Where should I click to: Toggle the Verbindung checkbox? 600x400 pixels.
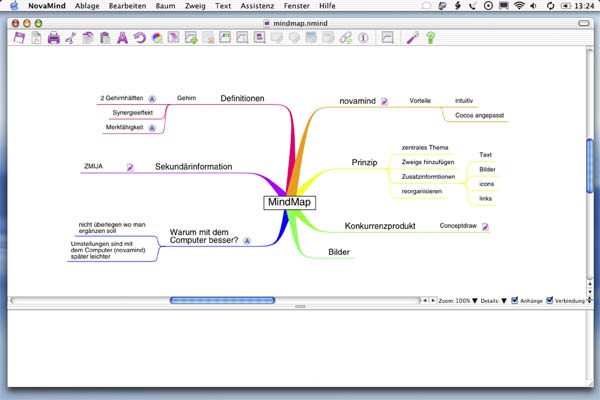(549, 300)
